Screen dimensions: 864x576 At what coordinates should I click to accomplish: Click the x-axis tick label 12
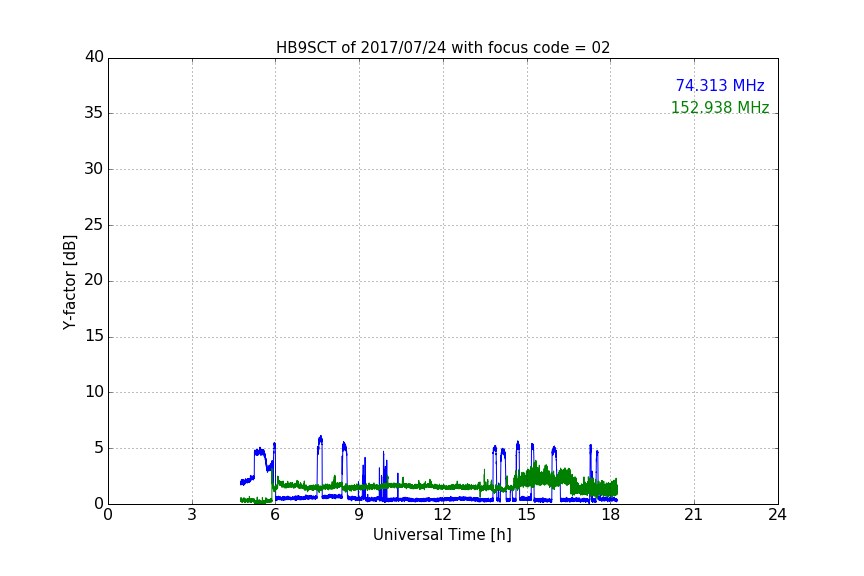coord(443,515)
